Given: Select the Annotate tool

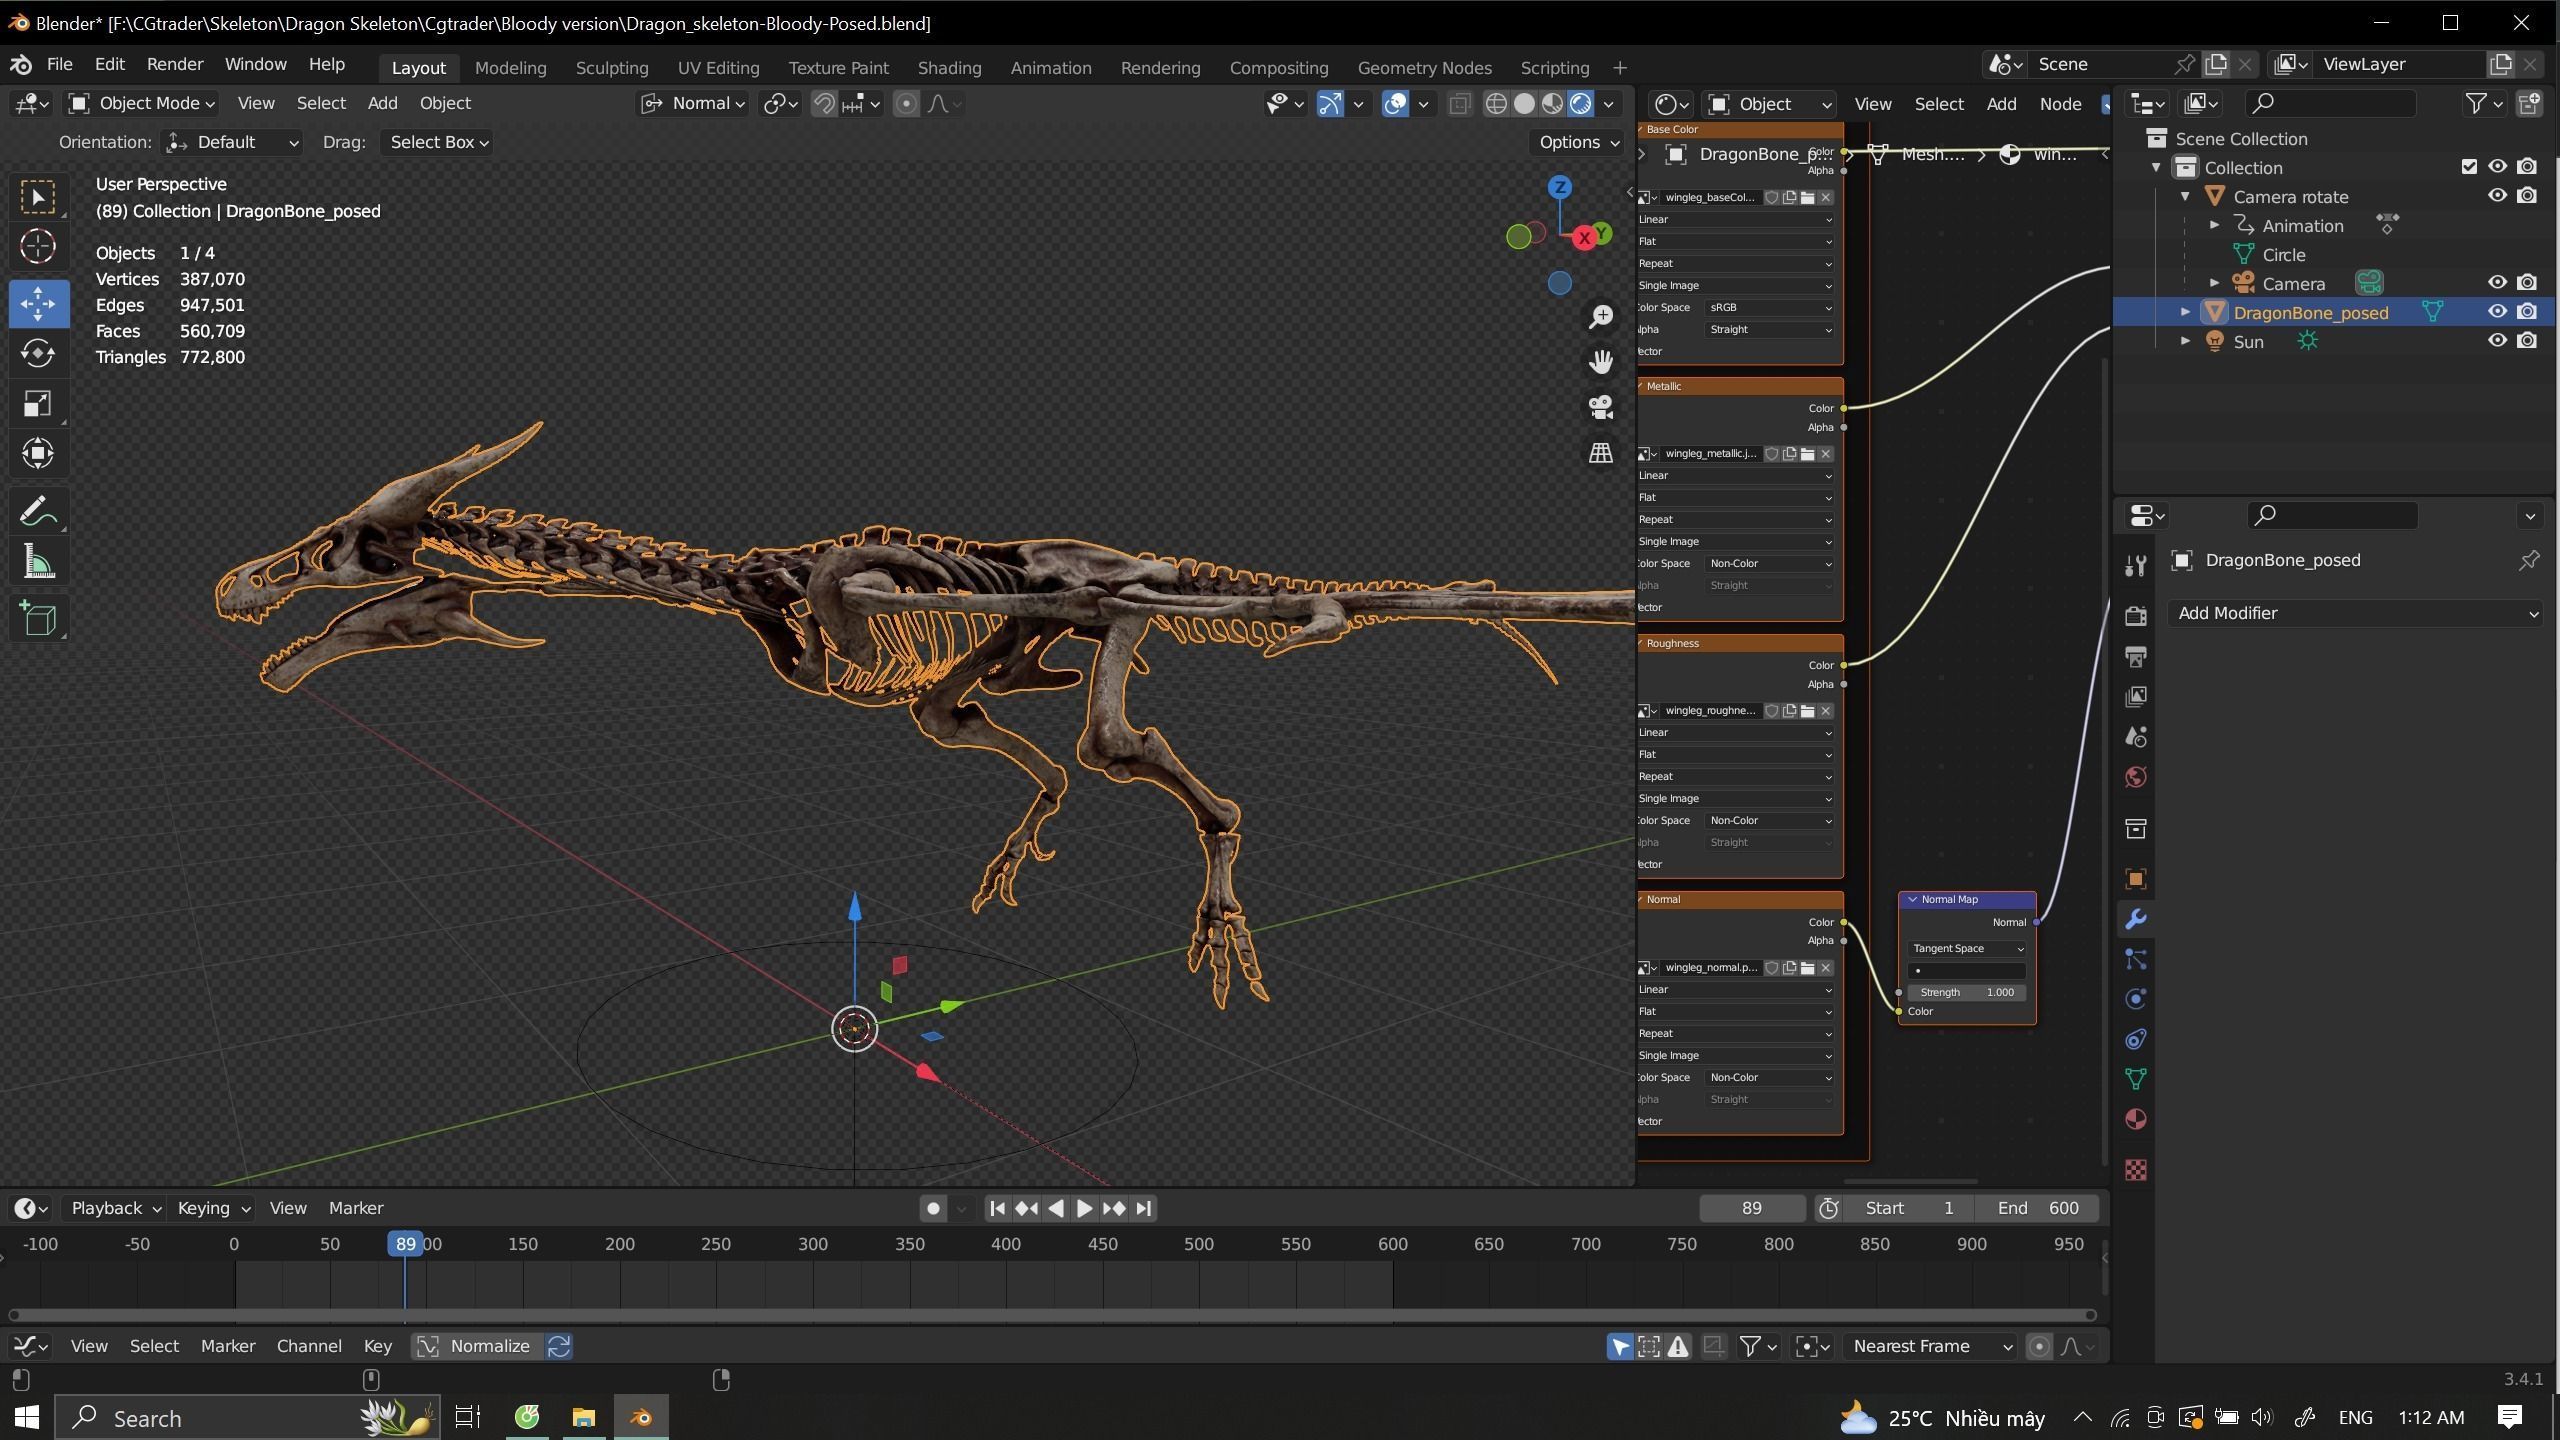Looking at the screenshot, I should pyautogui.click(x=39, y=512).
